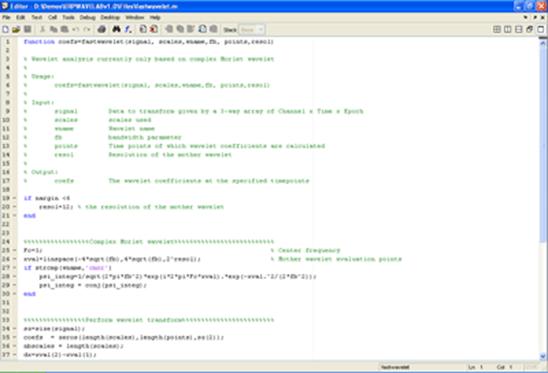Save the file with the disk icon
The height and width of the screenshot is (373, 548).
coord(27,29)
